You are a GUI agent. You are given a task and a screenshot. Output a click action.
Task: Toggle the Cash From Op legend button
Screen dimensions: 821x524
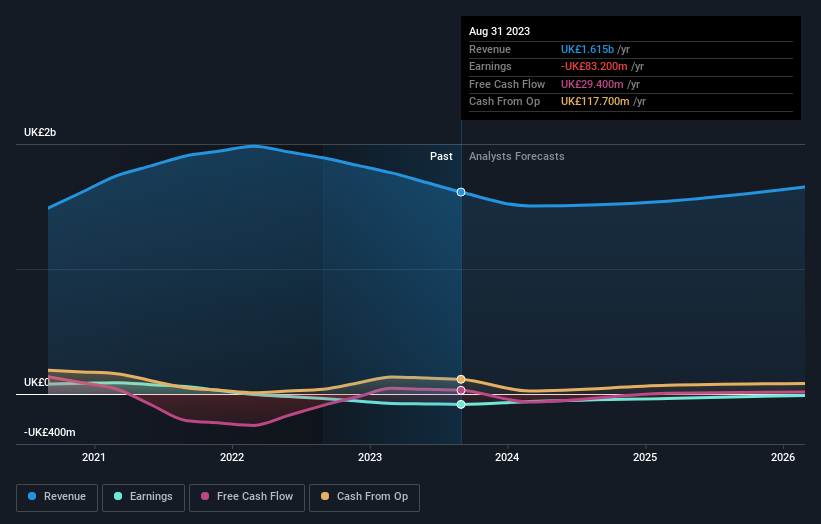coord(364,497)
